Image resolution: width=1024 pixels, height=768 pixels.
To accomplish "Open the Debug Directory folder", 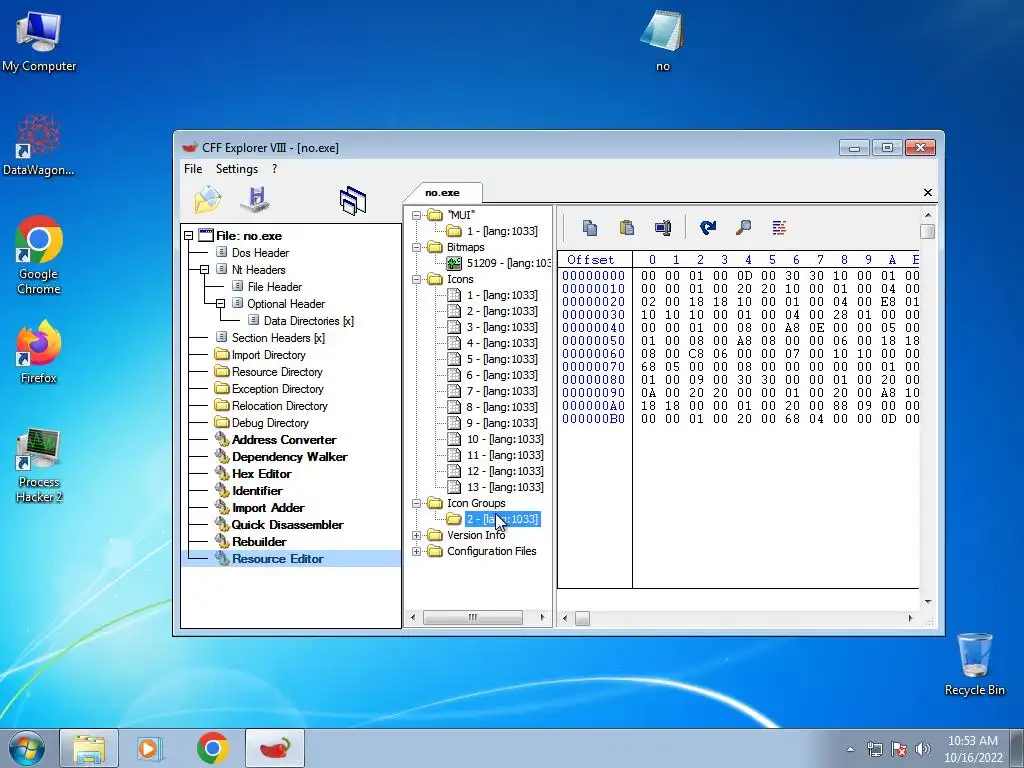I will (x=270, y=423).
